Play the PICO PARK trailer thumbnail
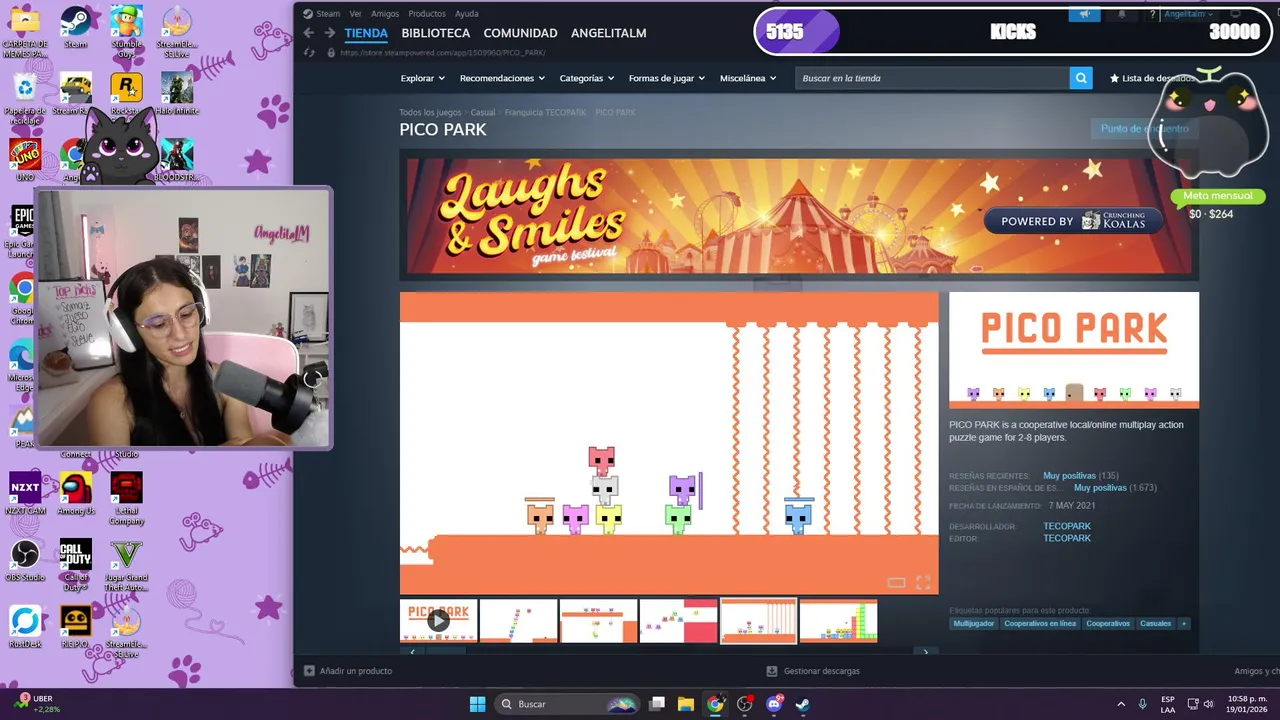 (438, 621)
